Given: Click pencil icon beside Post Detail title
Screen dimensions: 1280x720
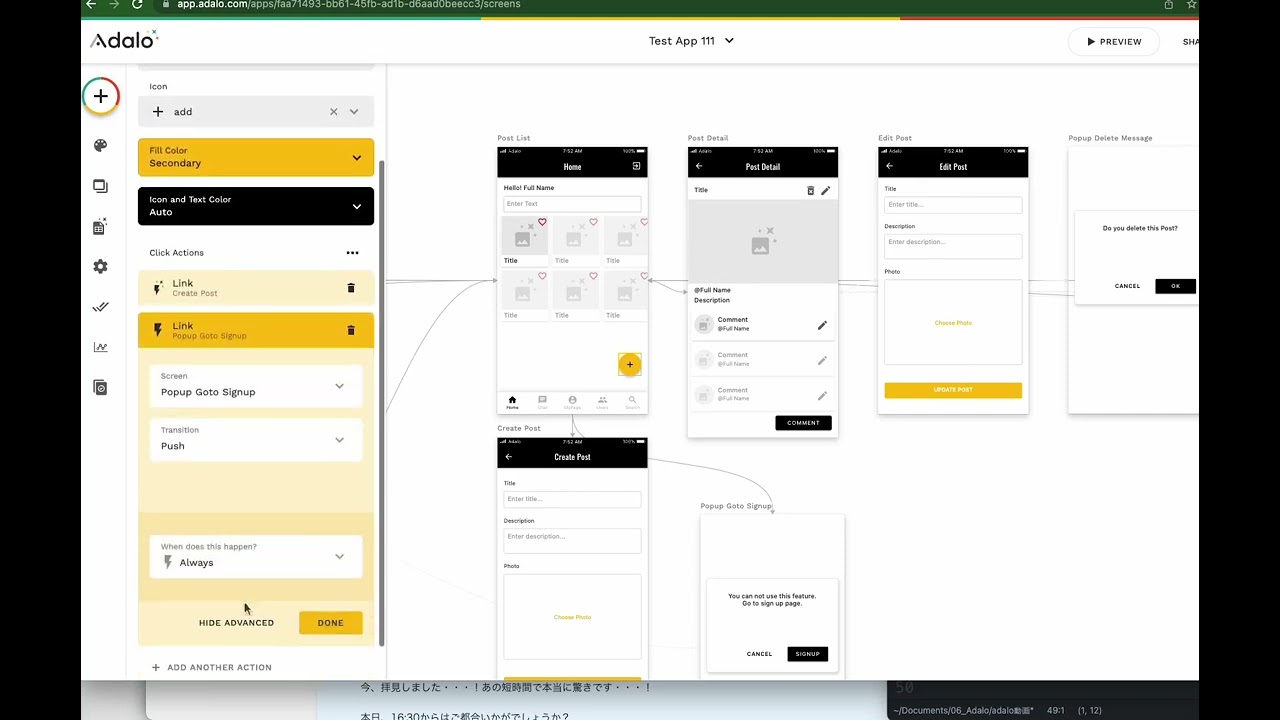Looking at the screenshot, I should (x=826, y=190).
